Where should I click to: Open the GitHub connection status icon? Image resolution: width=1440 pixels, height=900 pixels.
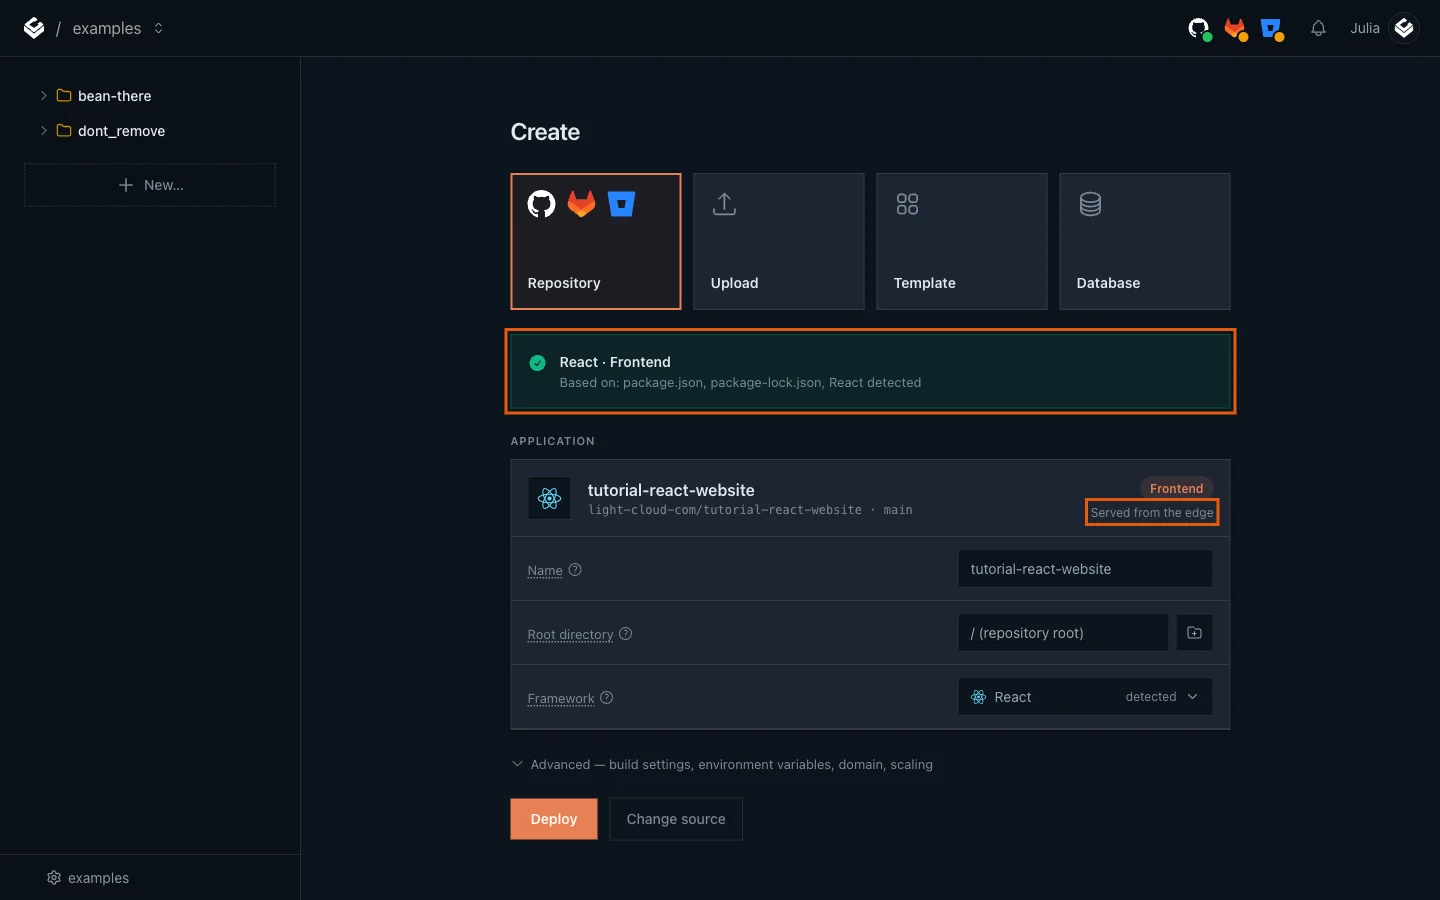(1199, 29)
